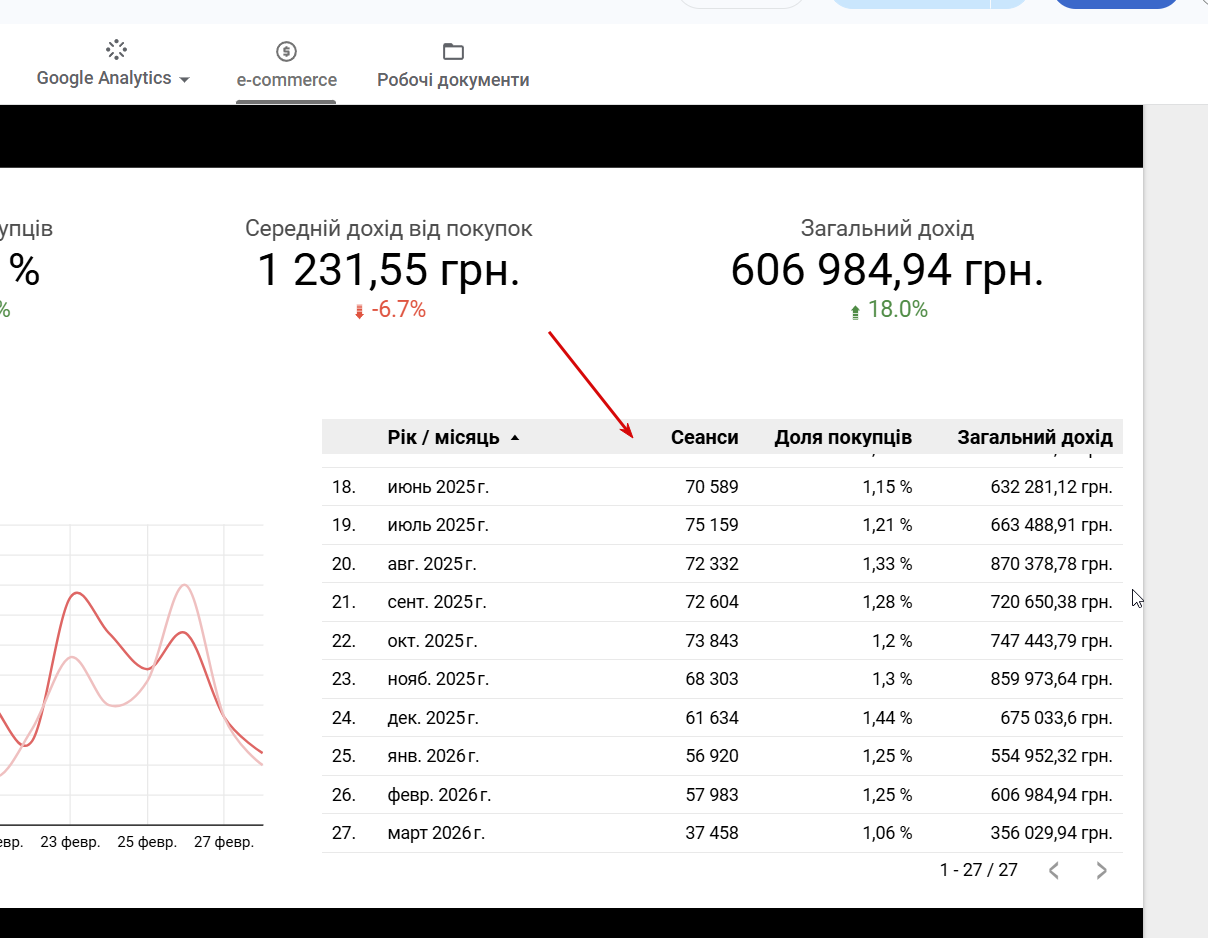Open the e-commerce tab

tap(287, 80)
